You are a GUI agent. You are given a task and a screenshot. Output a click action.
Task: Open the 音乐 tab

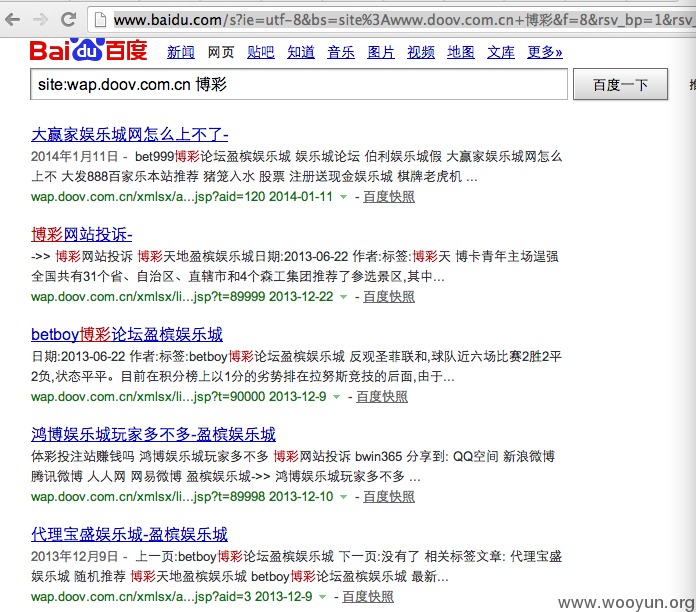tap(341, 52)
